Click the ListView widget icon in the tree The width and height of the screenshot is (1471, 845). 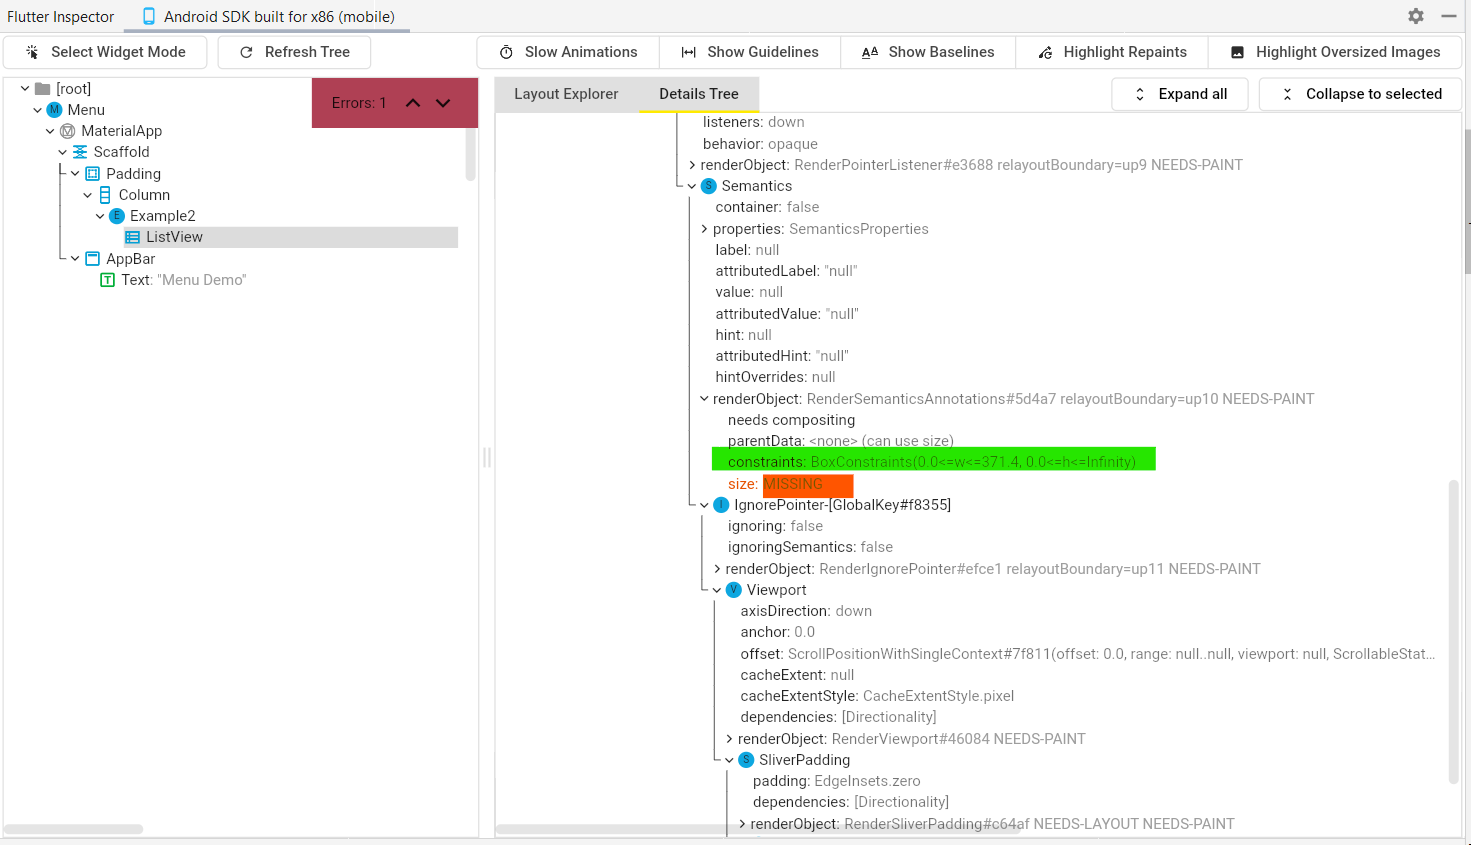[132, 236]
